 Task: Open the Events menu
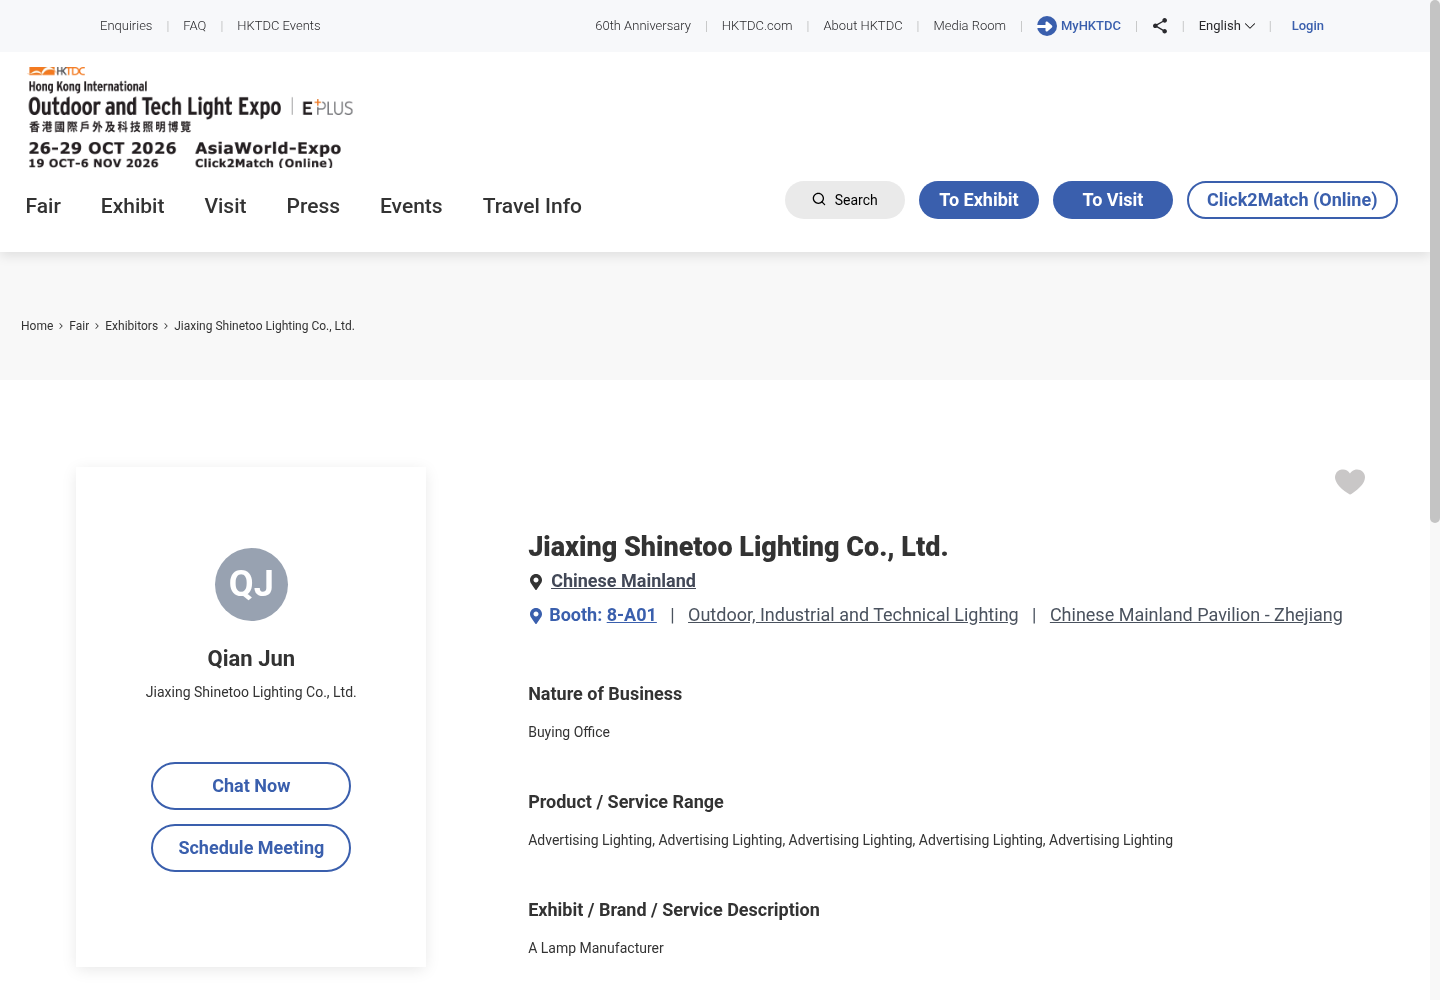click(x=411, y=206)
